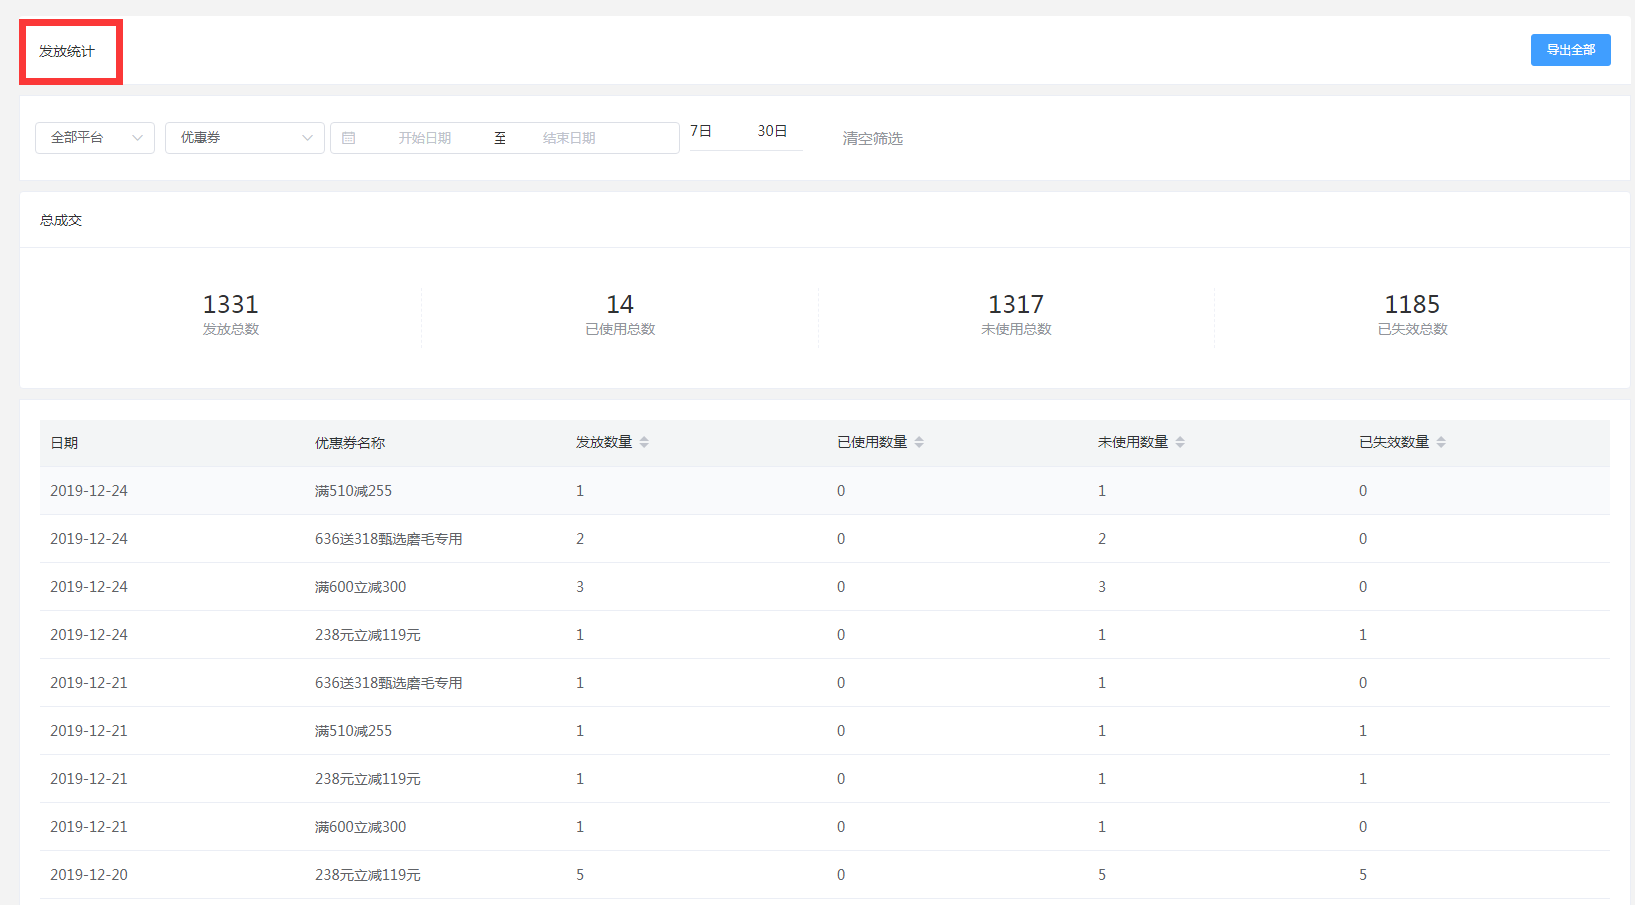
Task: Select 满600立减300 in 2019-12-21 row
Action: coord(360,827)
